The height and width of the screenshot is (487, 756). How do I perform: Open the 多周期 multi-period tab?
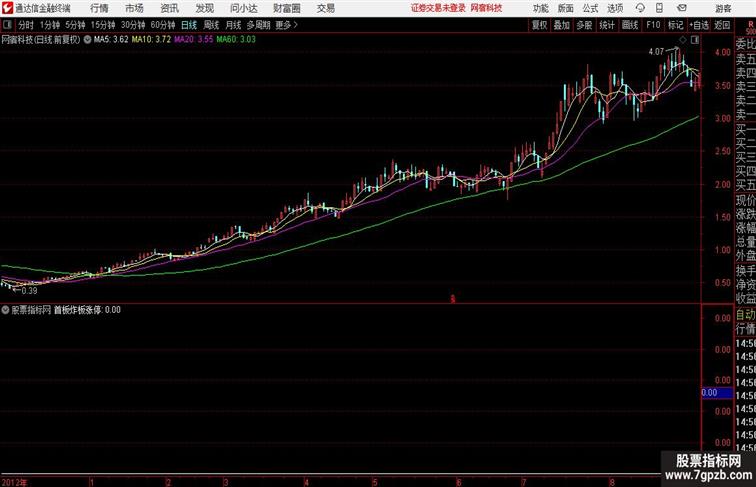pyautogui.click(x=258, y=25)
